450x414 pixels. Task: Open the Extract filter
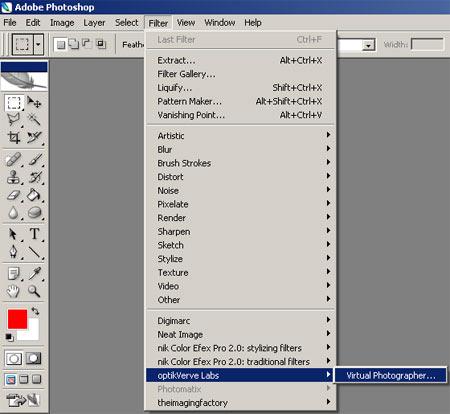pos(240,60)
